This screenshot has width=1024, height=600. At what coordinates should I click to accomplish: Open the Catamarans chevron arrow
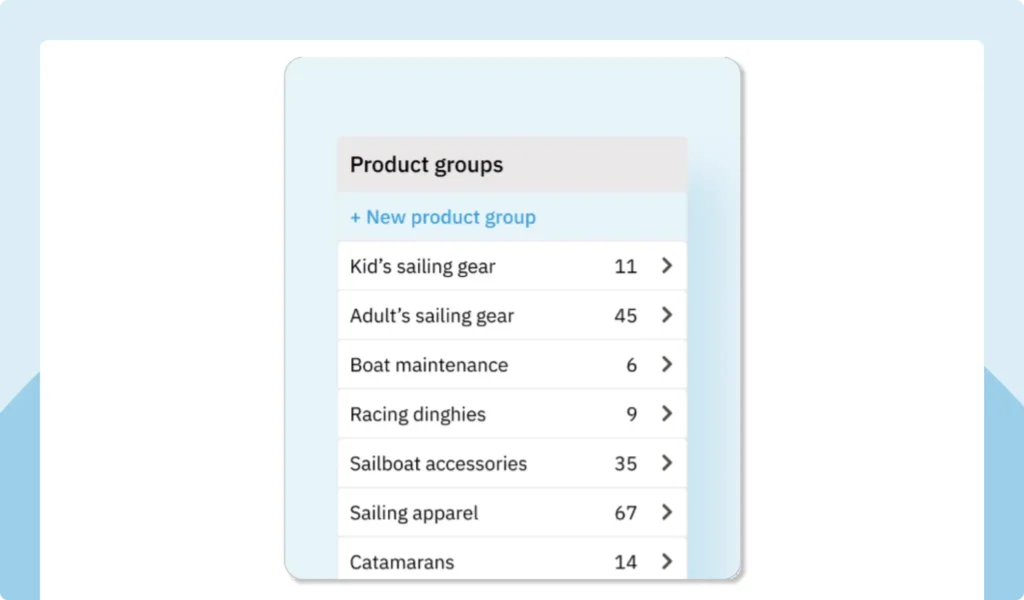[x=667, y=561]
